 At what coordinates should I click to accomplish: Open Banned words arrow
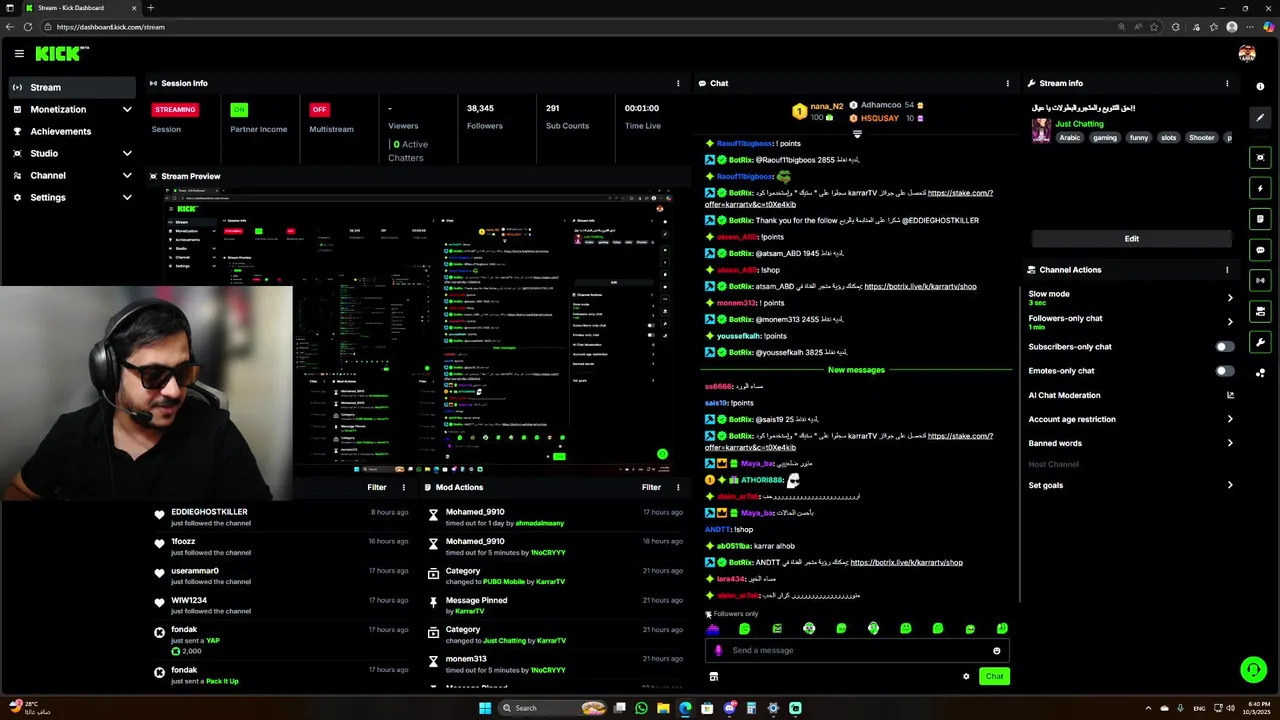(1230, 443)
